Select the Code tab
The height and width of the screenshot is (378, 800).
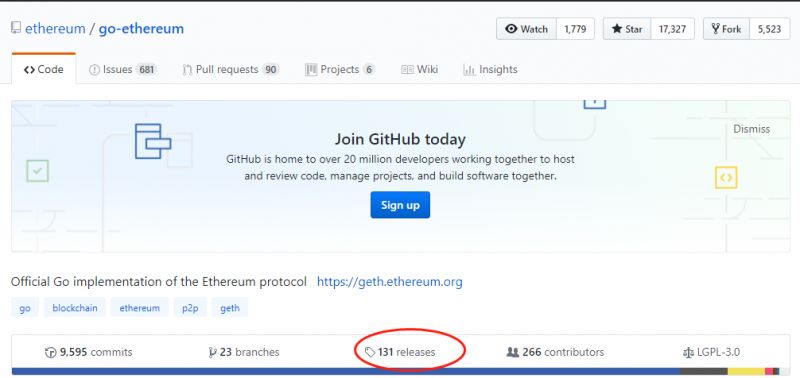[44, 69]
